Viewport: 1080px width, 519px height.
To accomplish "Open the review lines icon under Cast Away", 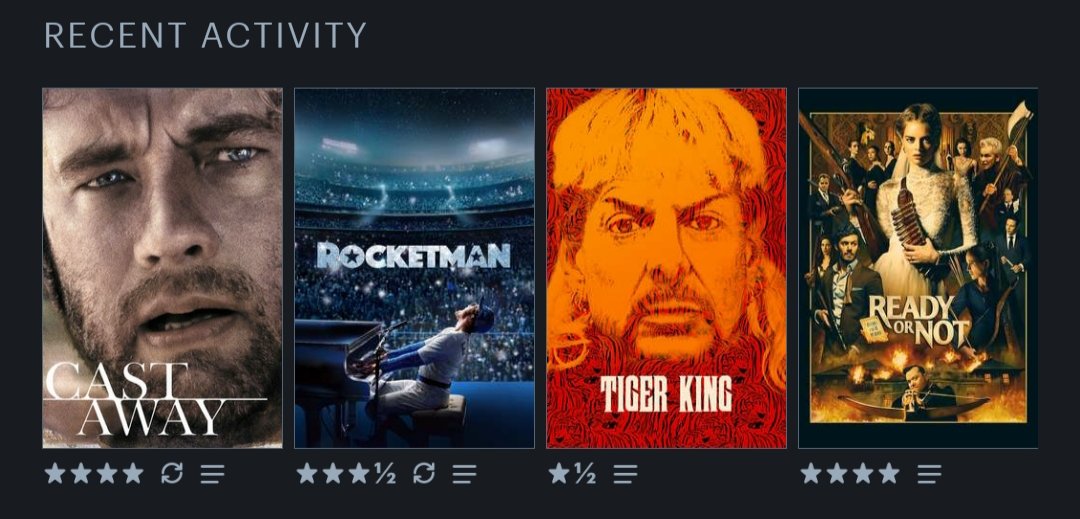I will point(213,474).
